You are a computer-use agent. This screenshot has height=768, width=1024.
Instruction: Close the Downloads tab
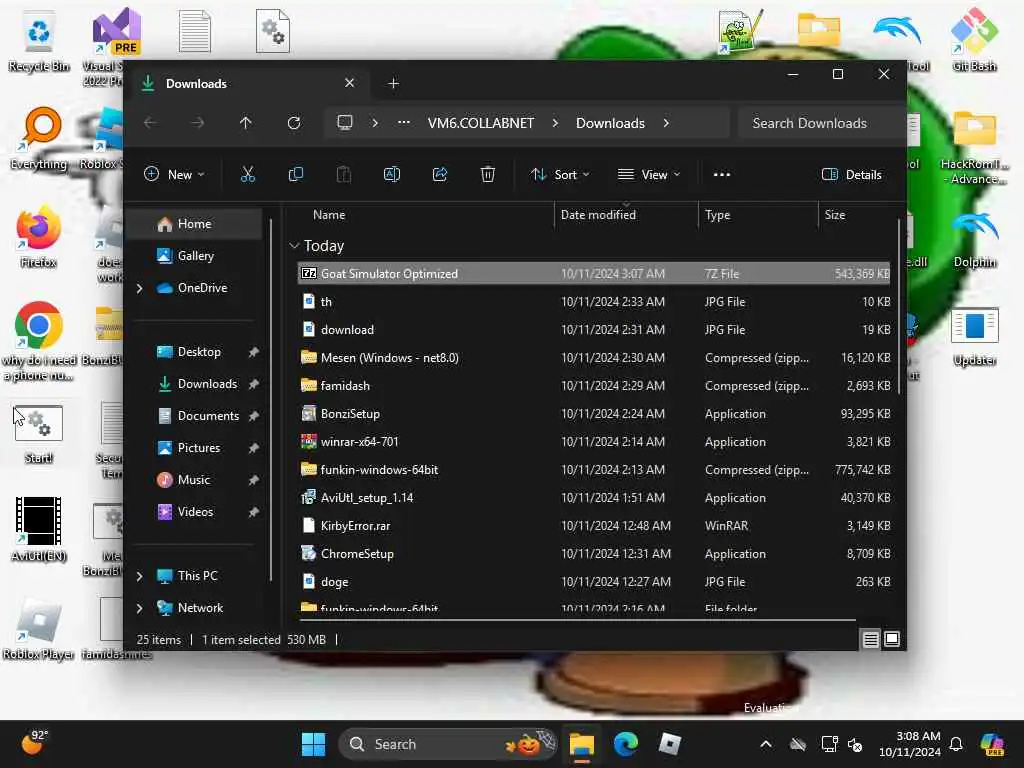click(349, 83)
